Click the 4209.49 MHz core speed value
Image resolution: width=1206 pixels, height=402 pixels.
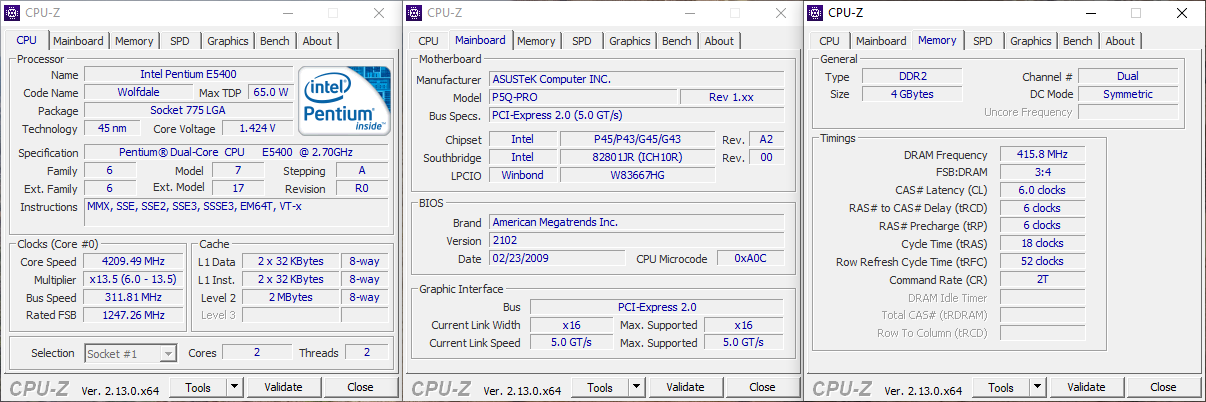[133, 262]
